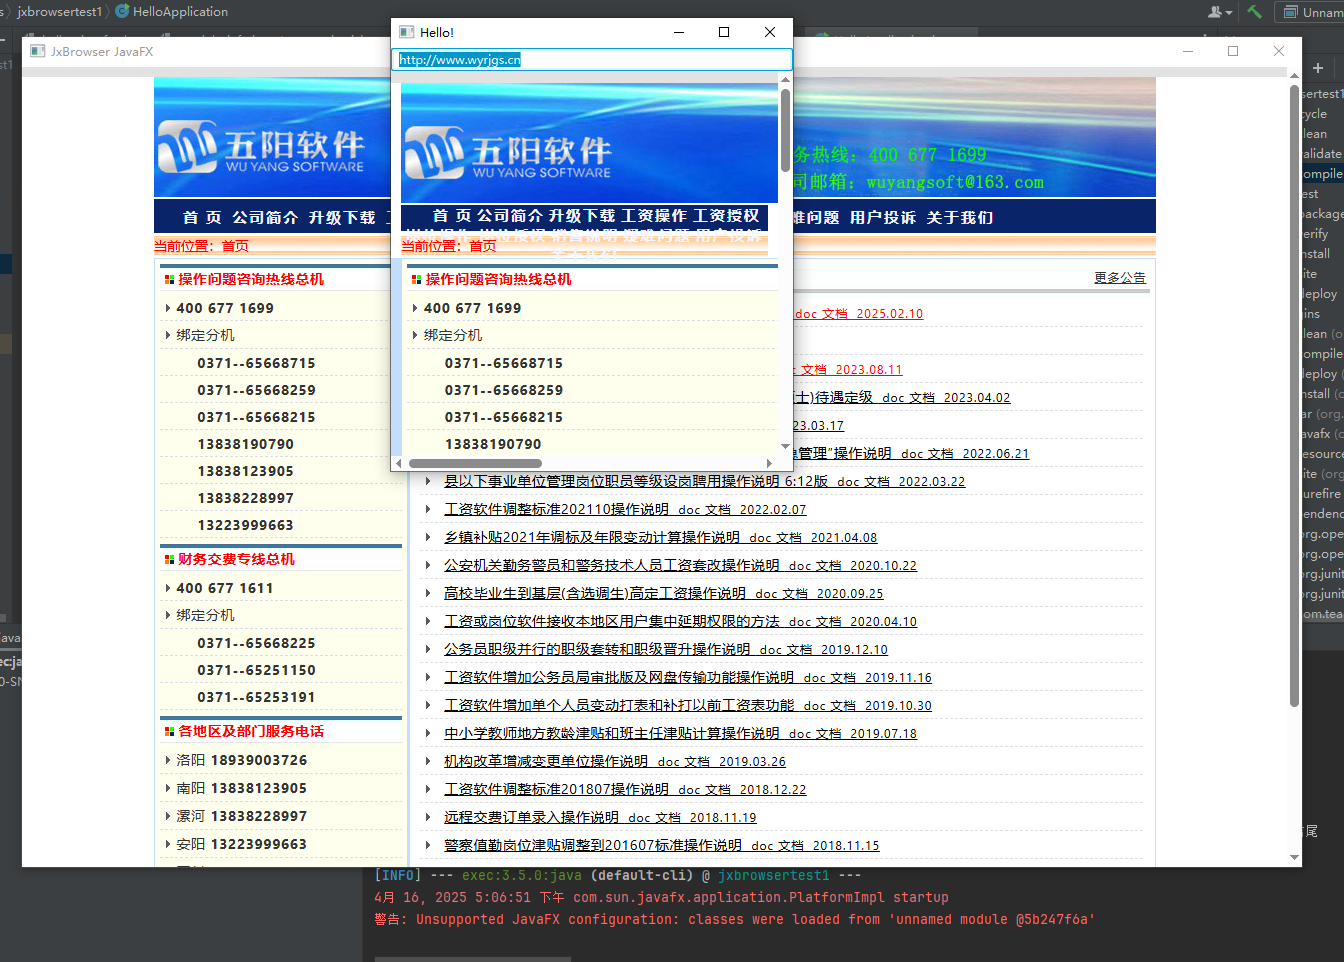Click 洛阳 18939003726 regional phone entry

[242, 760]
